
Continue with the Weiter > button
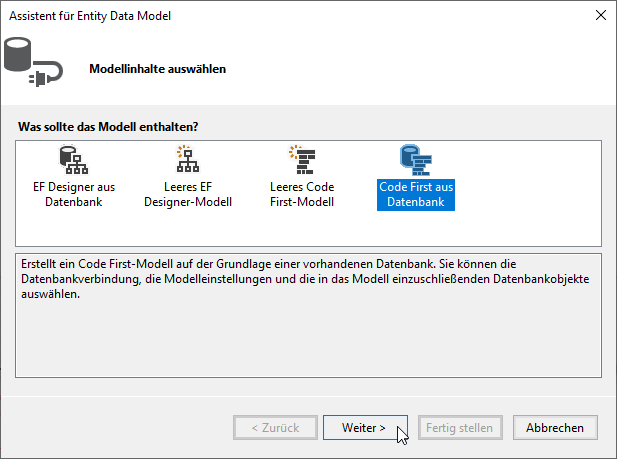[365, 428]
